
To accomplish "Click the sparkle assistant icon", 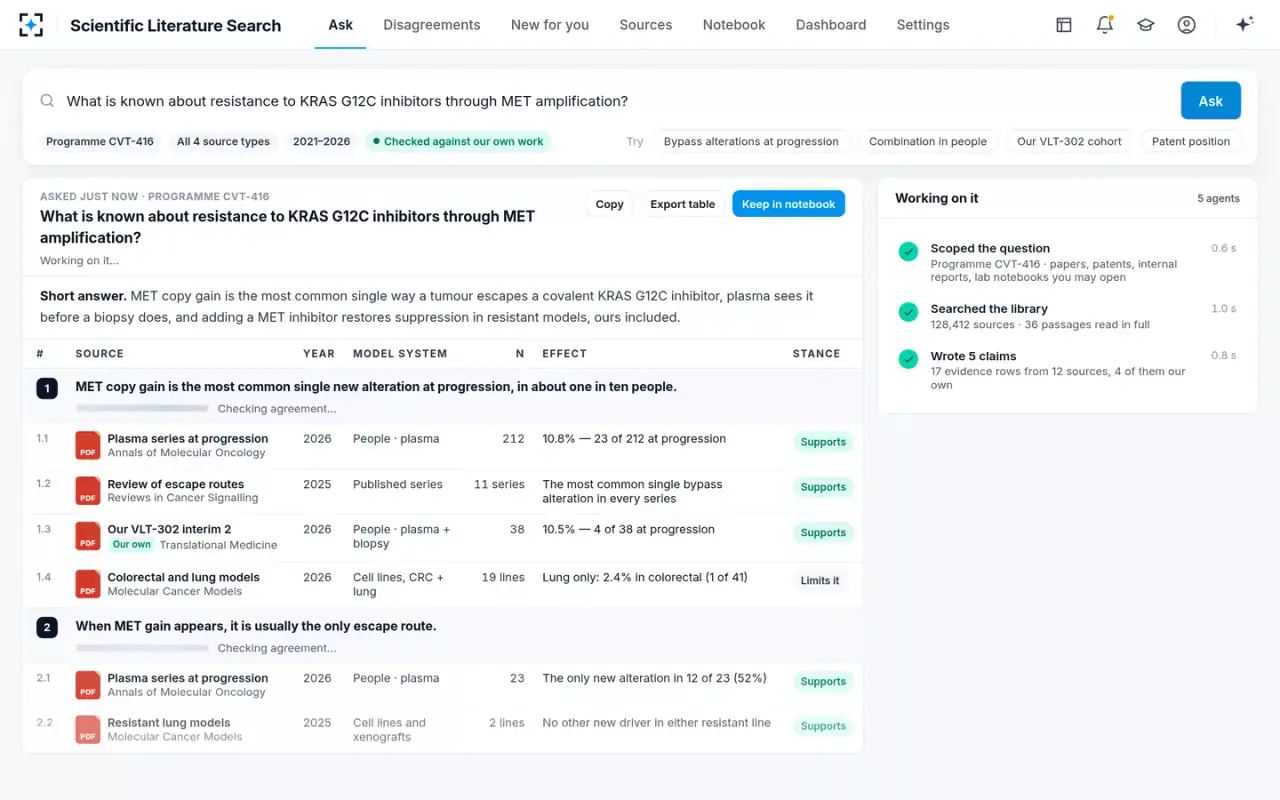I will (1245, 25).
